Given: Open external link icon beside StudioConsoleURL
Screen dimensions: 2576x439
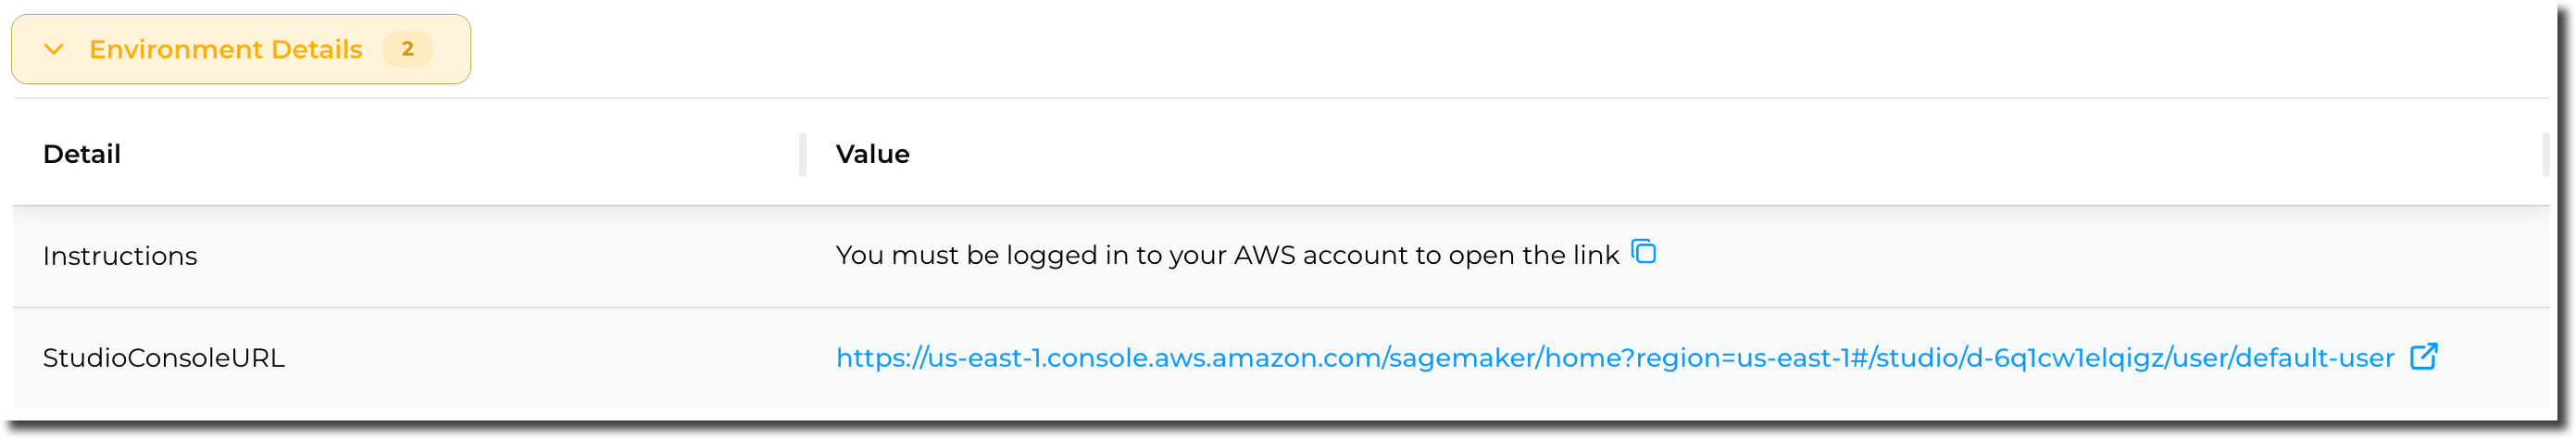Looking at the screenshot, I should tap(2423, 357).
